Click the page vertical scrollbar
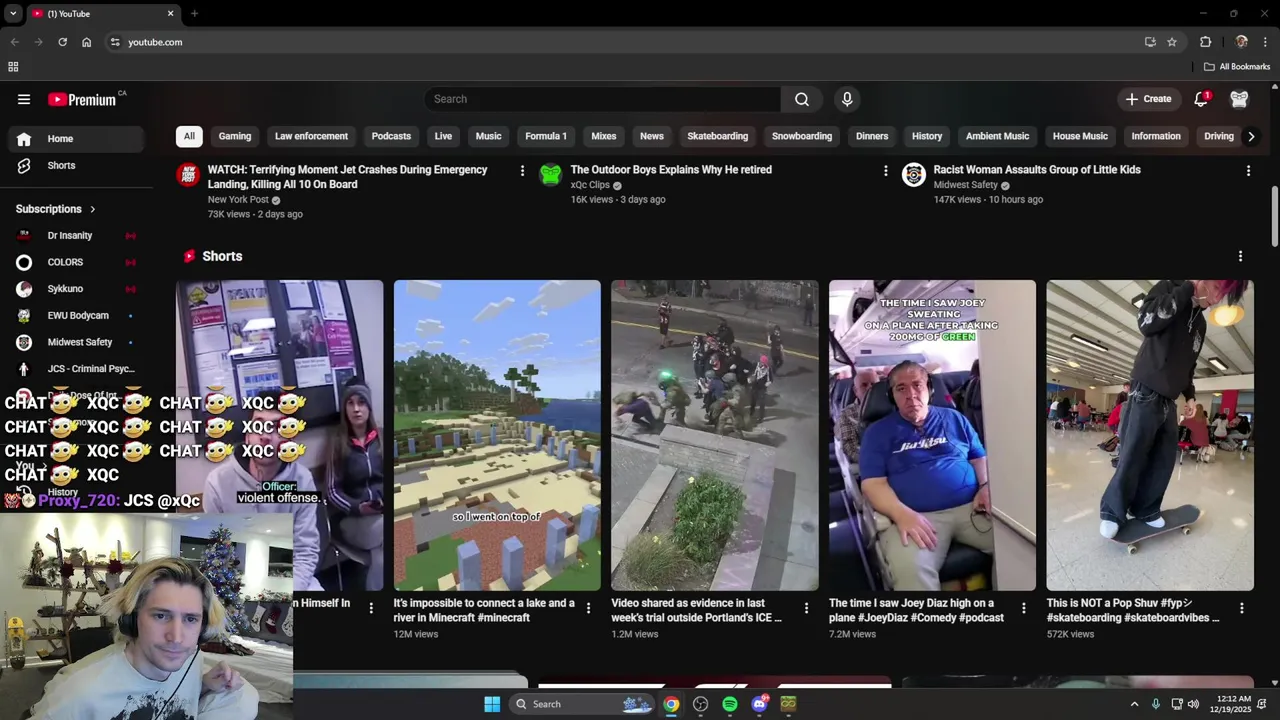 click(x=1274, y=215)
